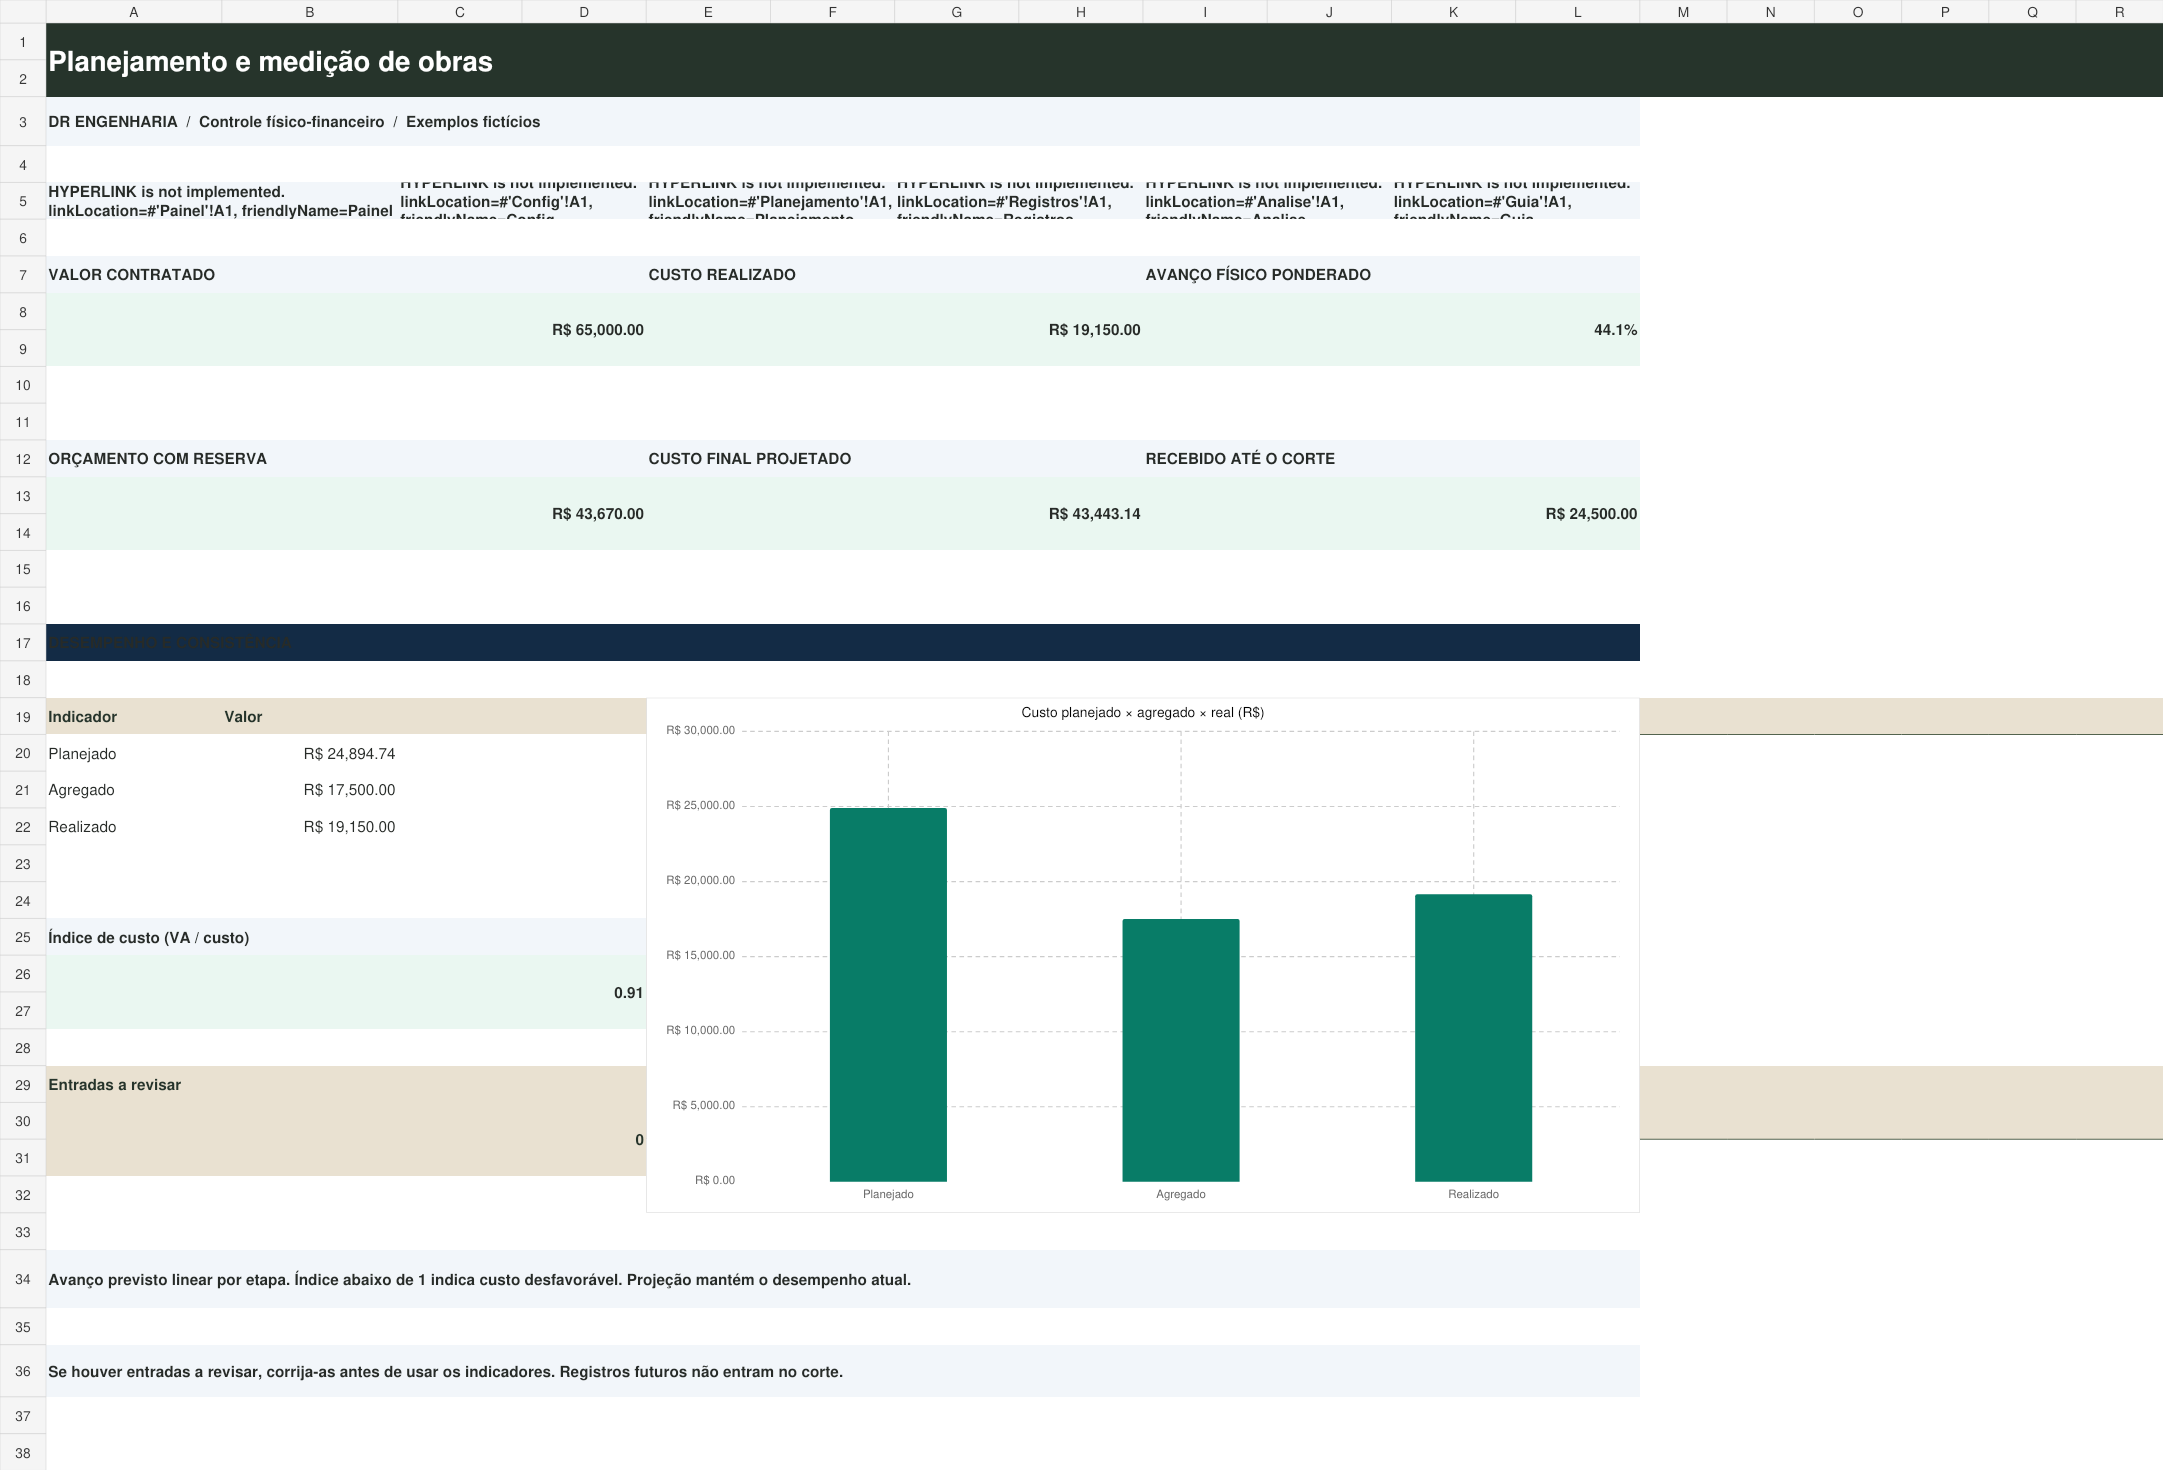The image size is (2163, 1470).
Task: Click the title 'Planejamento e medição de obras'
Action: (x=270, y=62)
